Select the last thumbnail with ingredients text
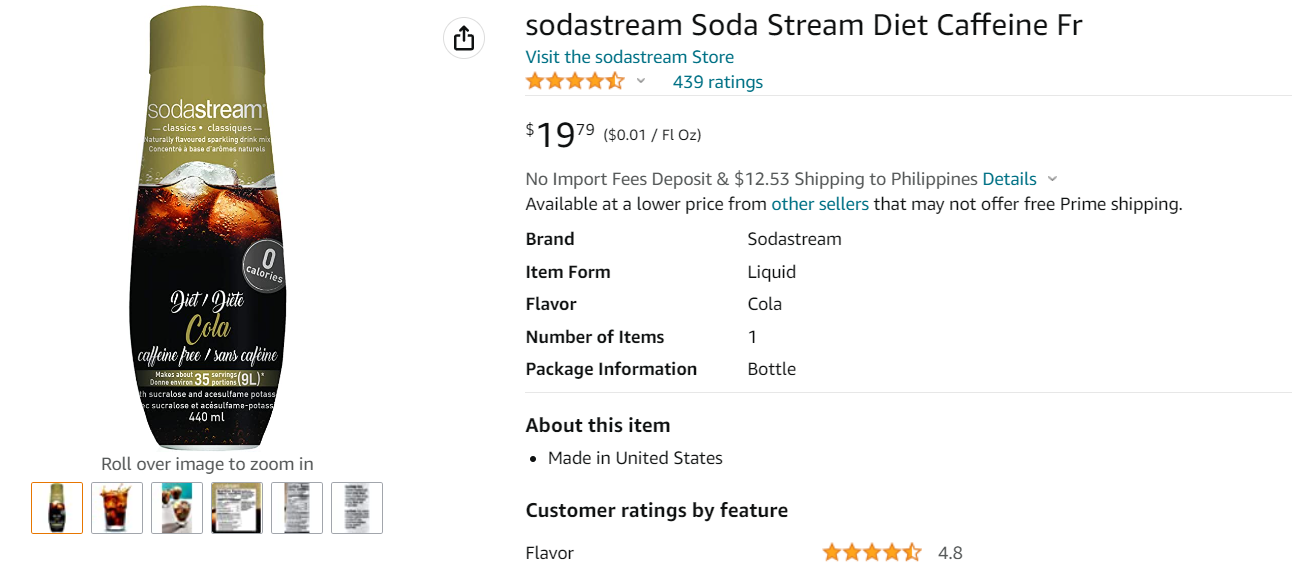Image resolution: width=1292 pixels, height=577 pixels. 357,508
